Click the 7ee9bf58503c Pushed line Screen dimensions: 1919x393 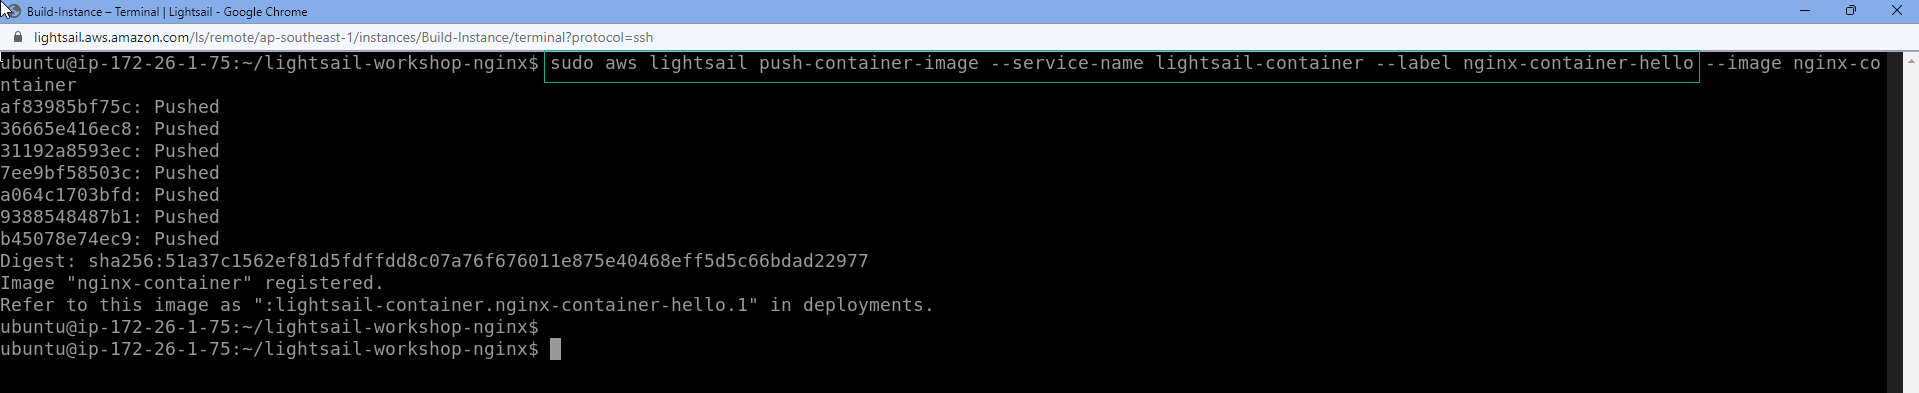coord(110,173)
